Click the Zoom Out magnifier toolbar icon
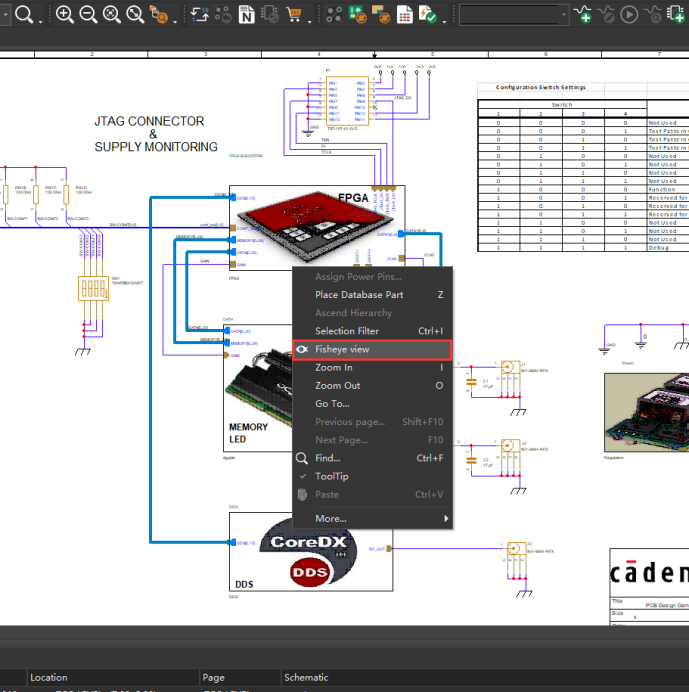Image resolution: width=689 pixels, height=692 pixels. (88, 15)
